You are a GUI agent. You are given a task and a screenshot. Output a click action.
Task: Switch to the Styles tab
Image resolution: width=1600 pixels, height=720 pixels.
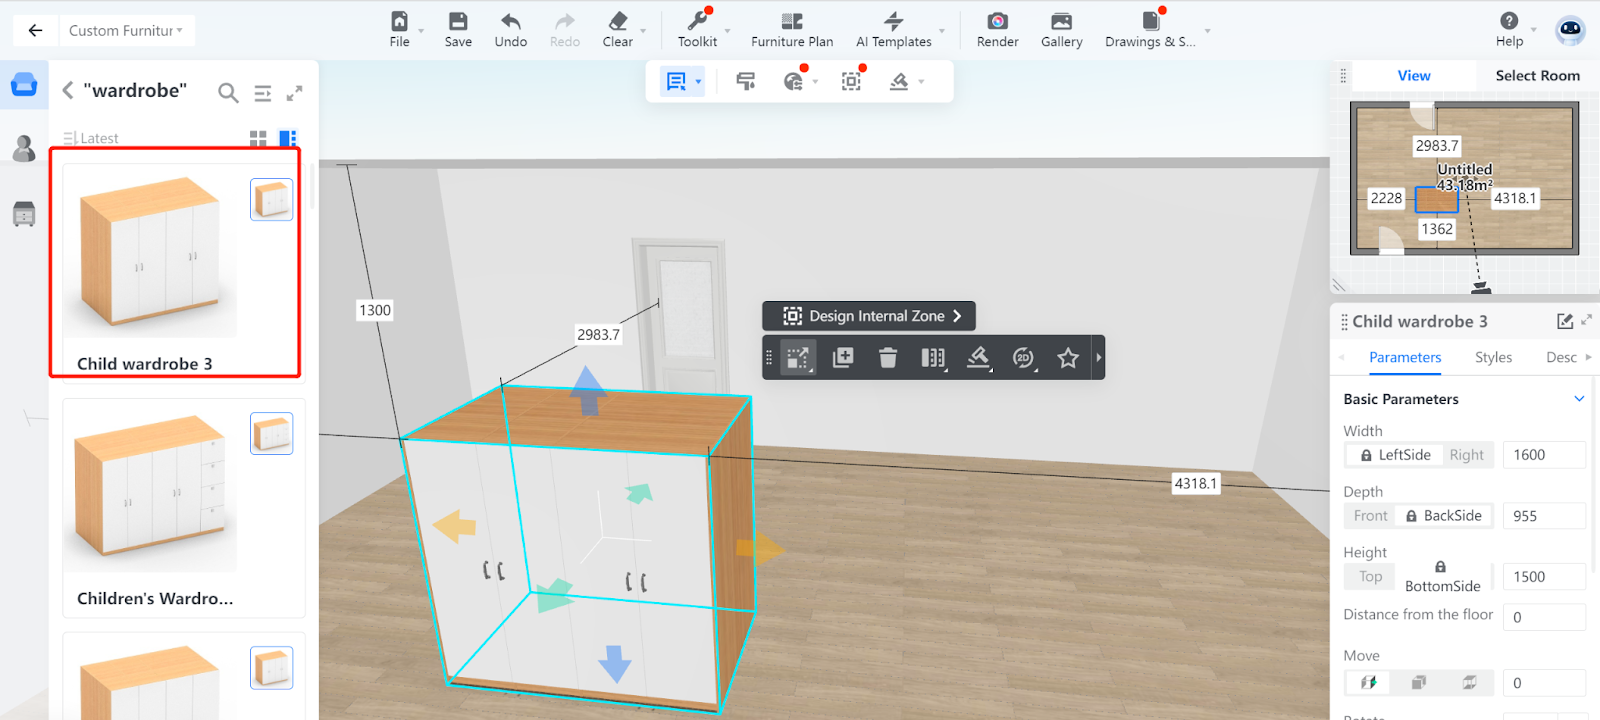coord(1493,358)
